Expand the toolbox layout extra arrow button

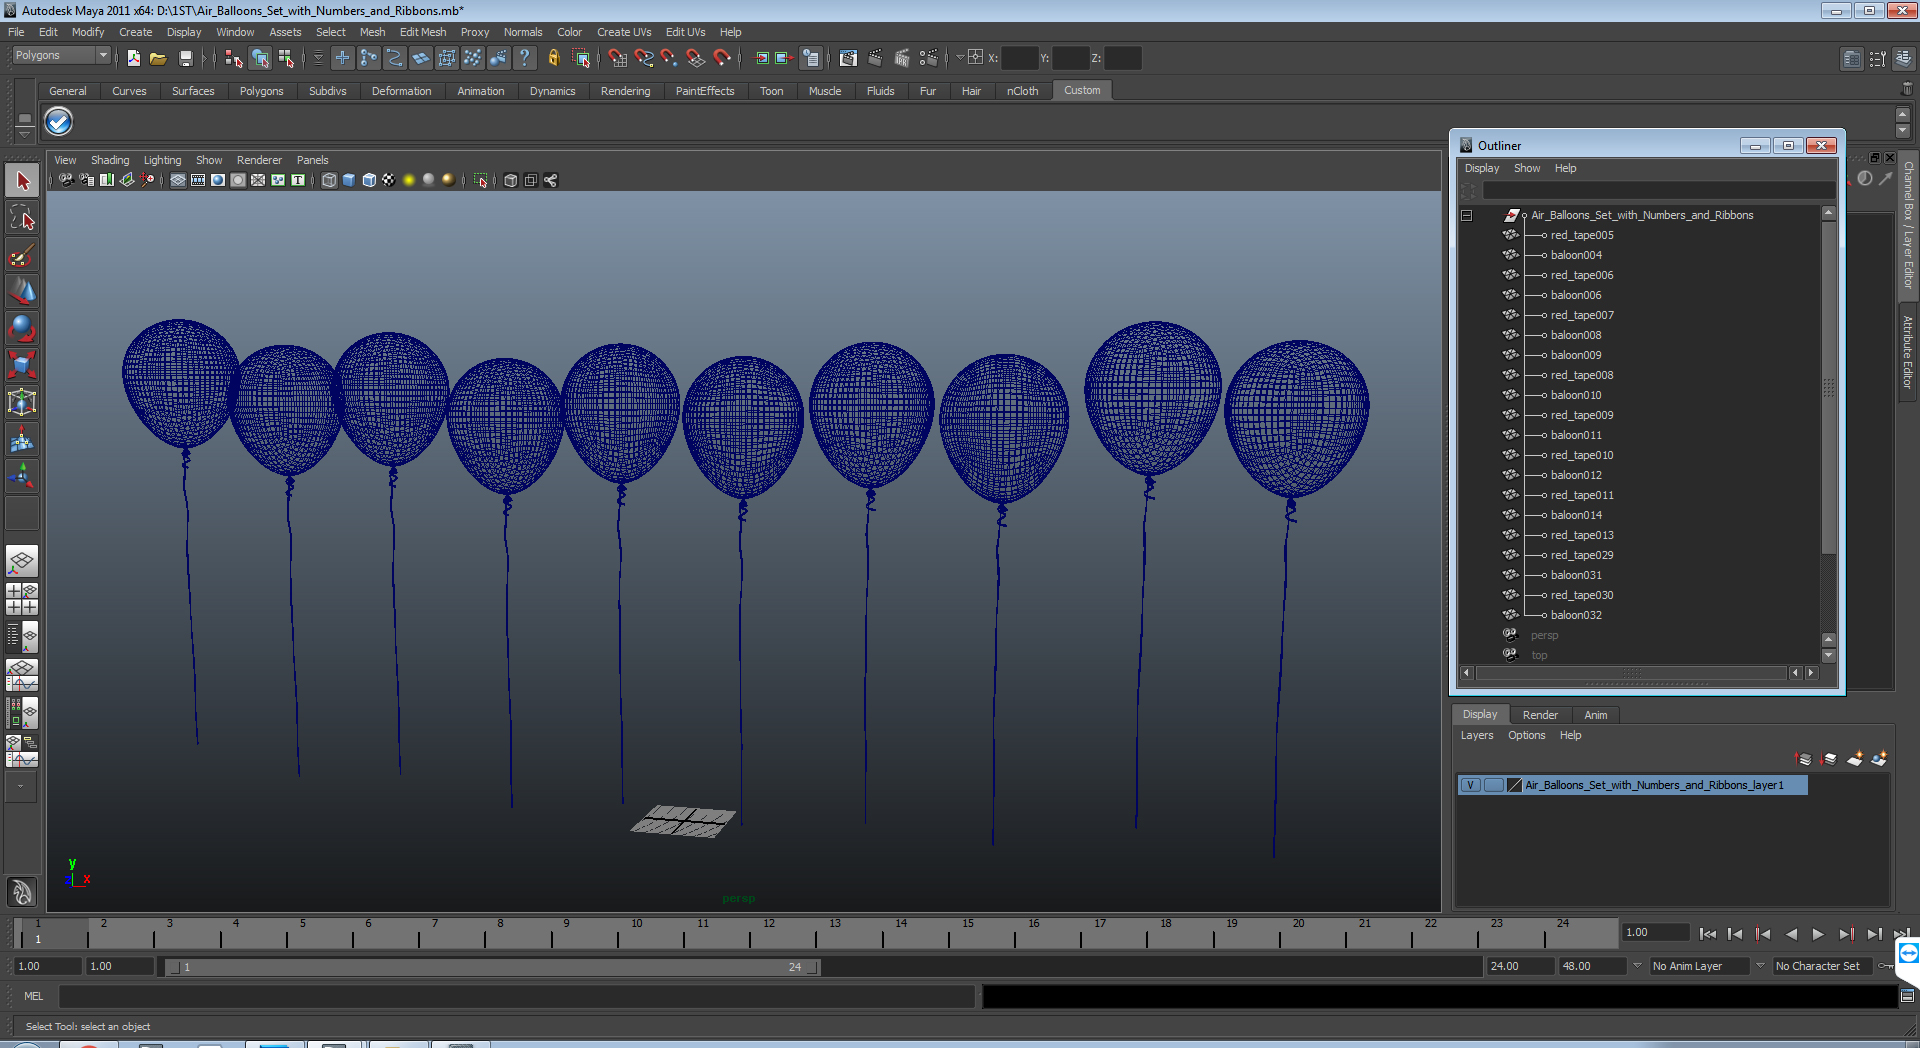tap(21, 786)
